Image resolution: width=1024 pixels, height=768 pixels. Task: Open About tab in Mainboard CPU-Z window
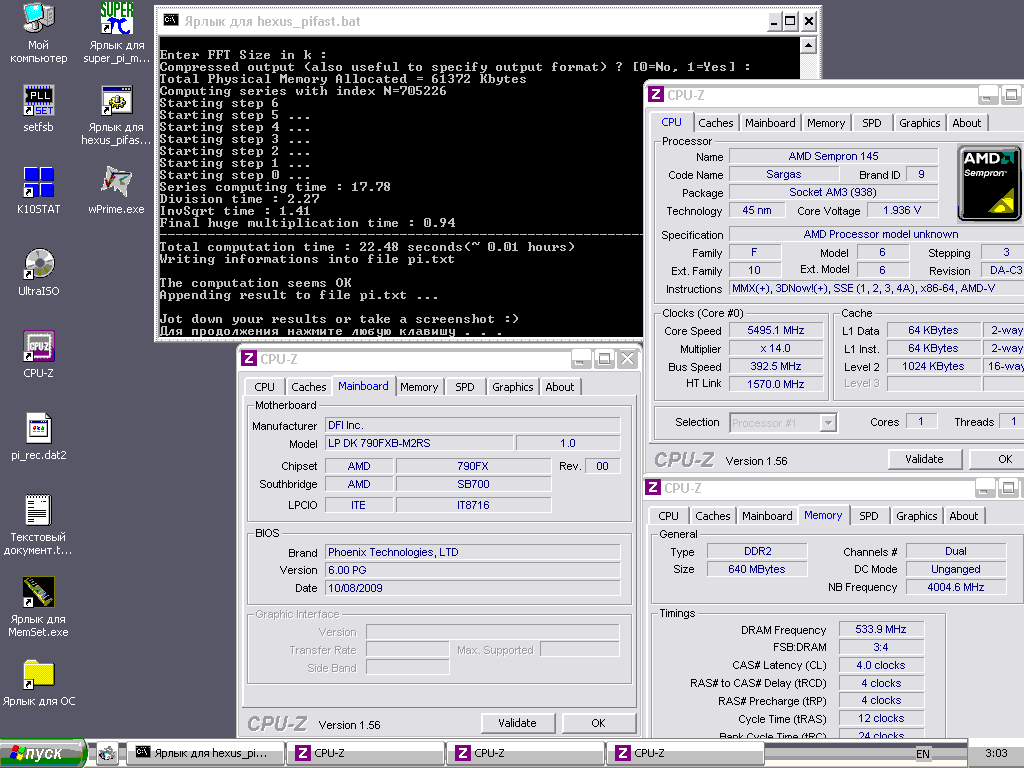point(560,387)
